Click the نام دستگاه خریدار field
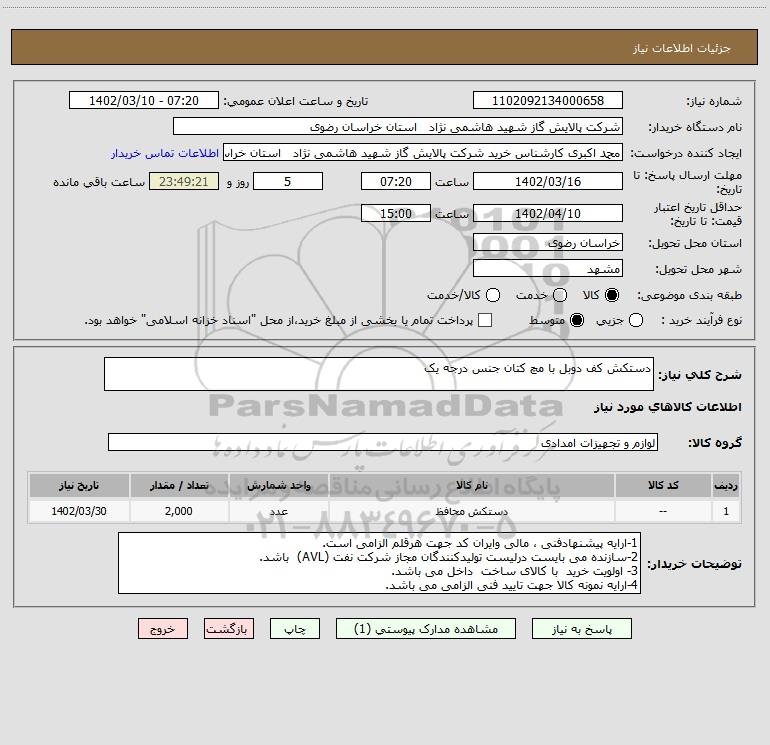Viewport: 770px width, 745px height. [398, 127]
